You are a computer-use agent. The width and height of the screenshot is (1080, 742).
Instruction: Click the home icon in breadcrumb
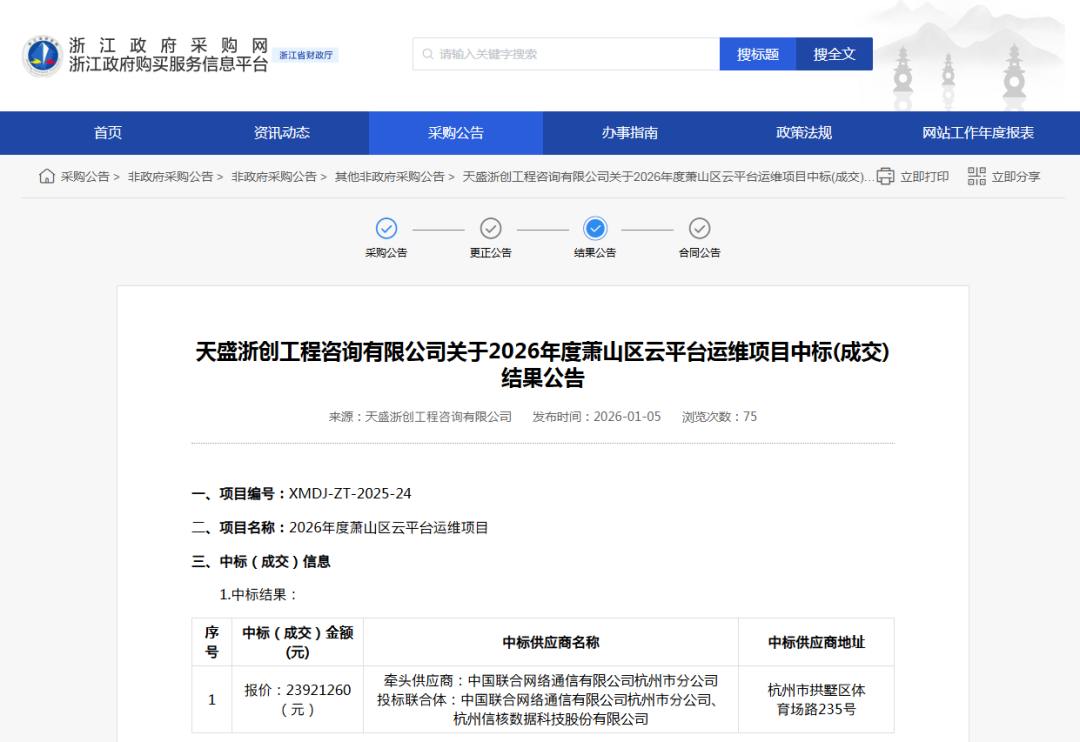tap(47, 176)
